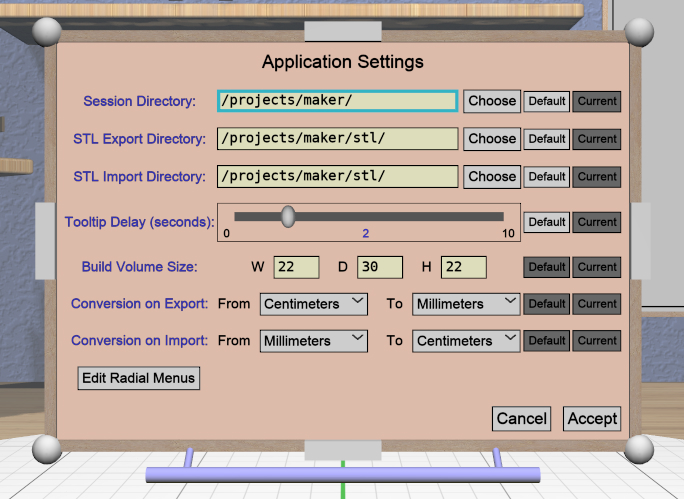
Task: Reset Session Directory using Default button
Action: pos(547,101)
